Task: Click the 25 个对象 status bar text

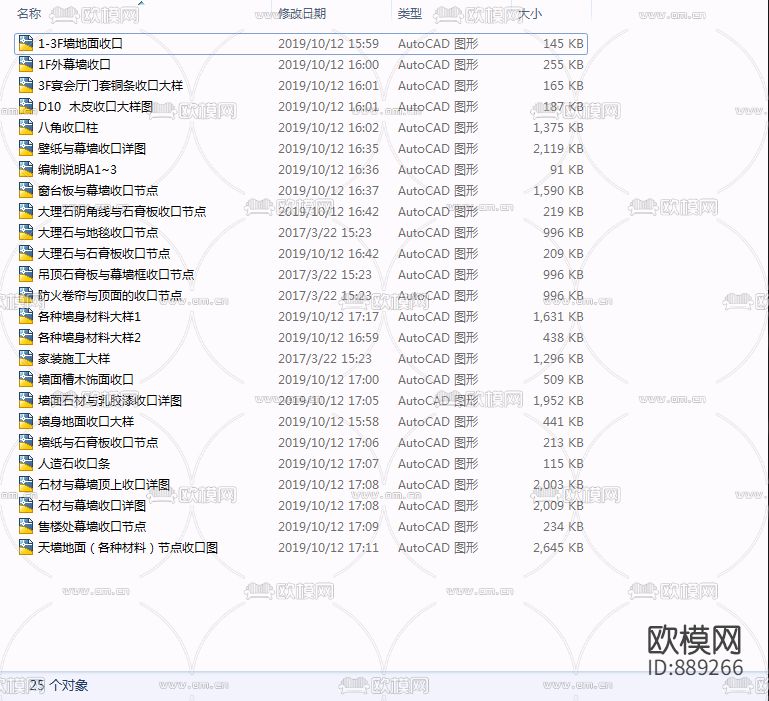Action: click(59, 685)
